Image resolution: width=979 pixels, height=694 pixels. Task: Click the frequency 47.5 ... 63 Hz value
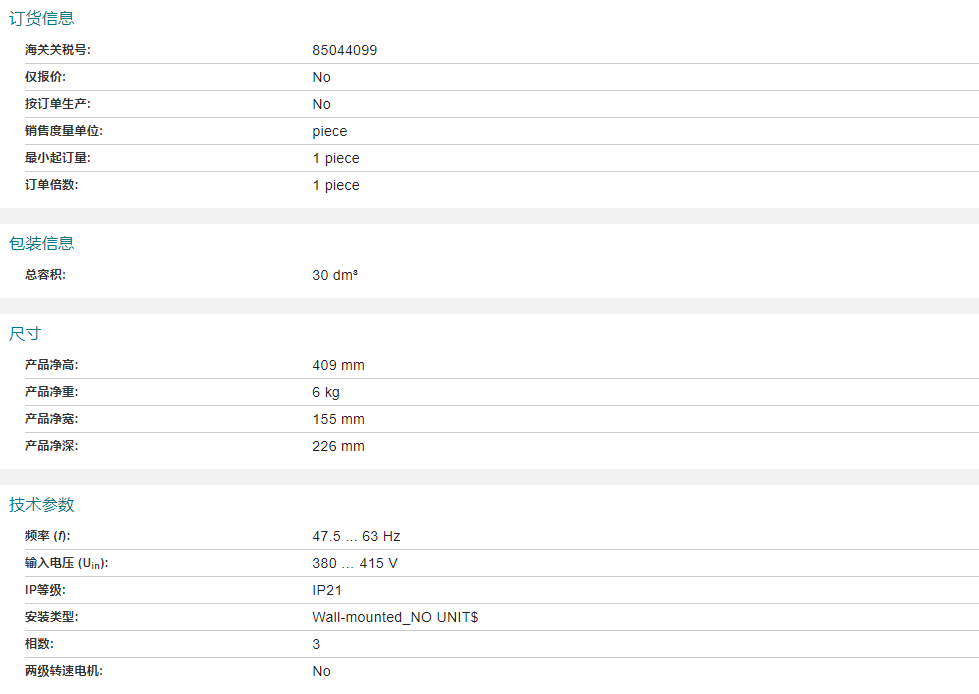coord(356,536)
